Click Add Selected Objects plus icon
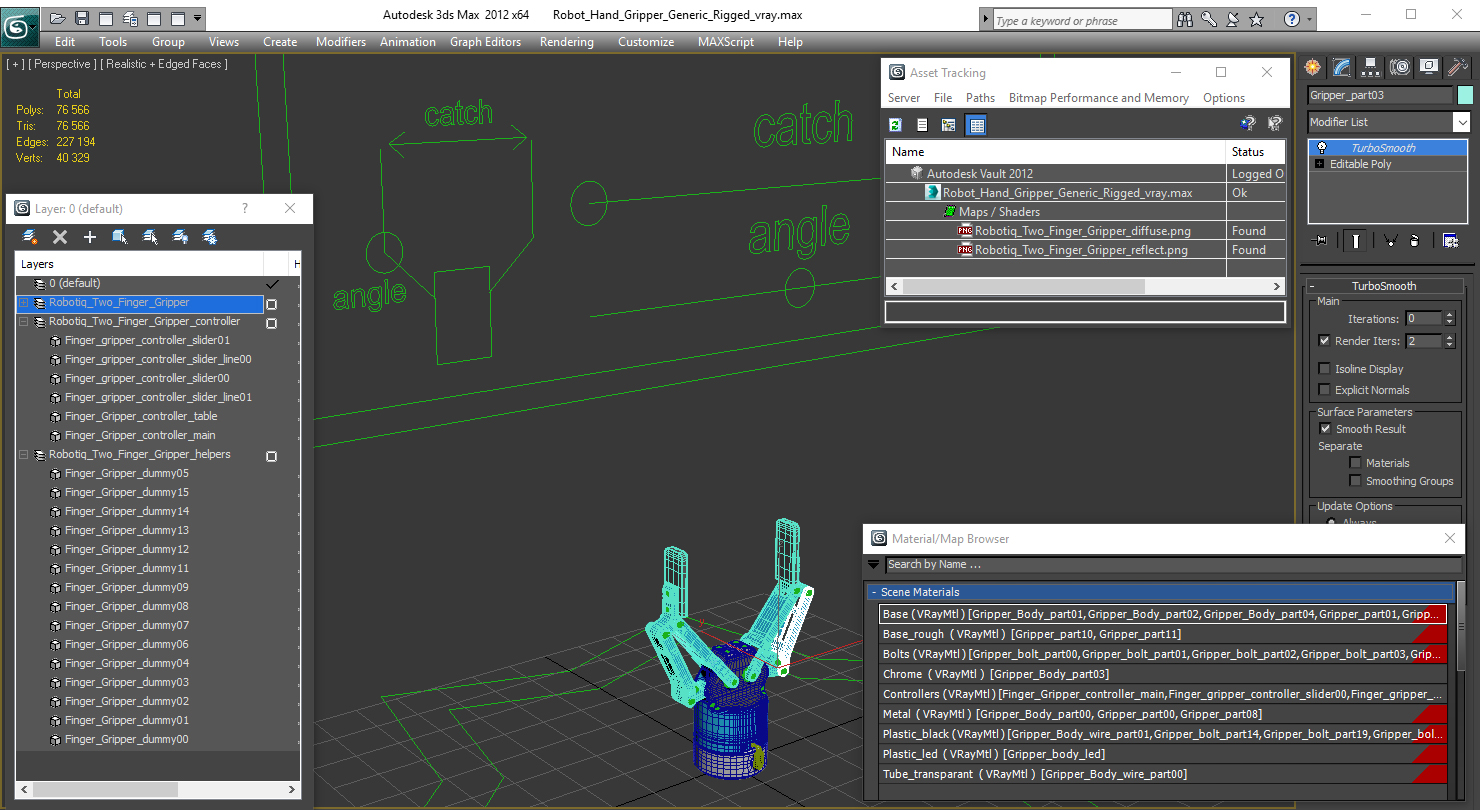The image size is (1480, 810). point(90,237)
